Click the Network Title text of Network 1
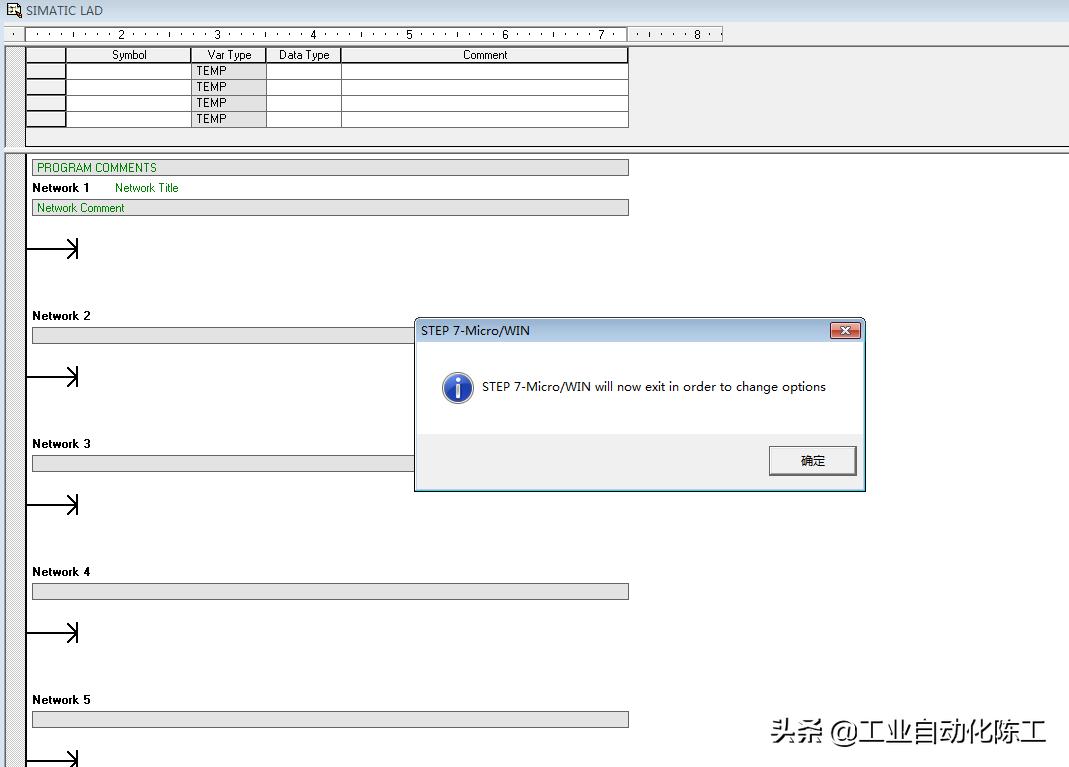 (x=147, y=188)
